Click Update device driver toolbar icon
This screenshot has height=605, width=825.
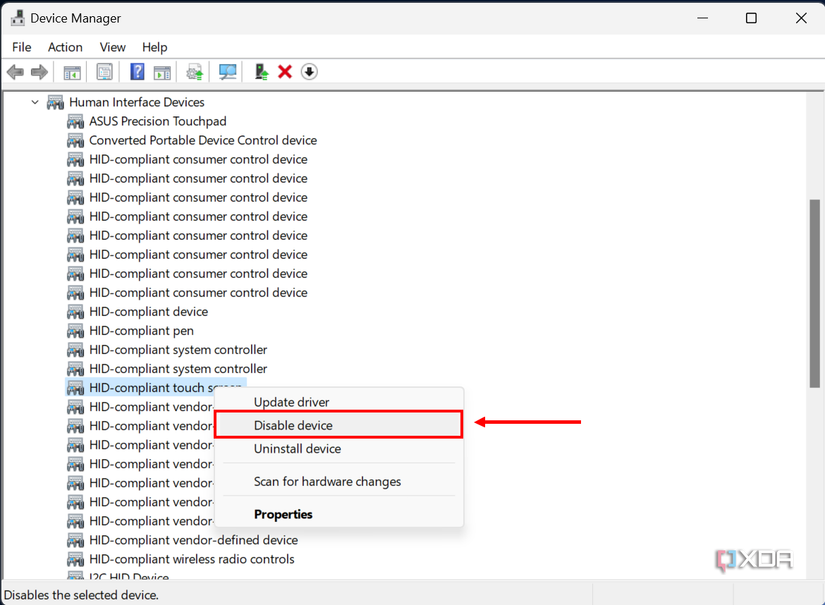(x=195, y=72)
